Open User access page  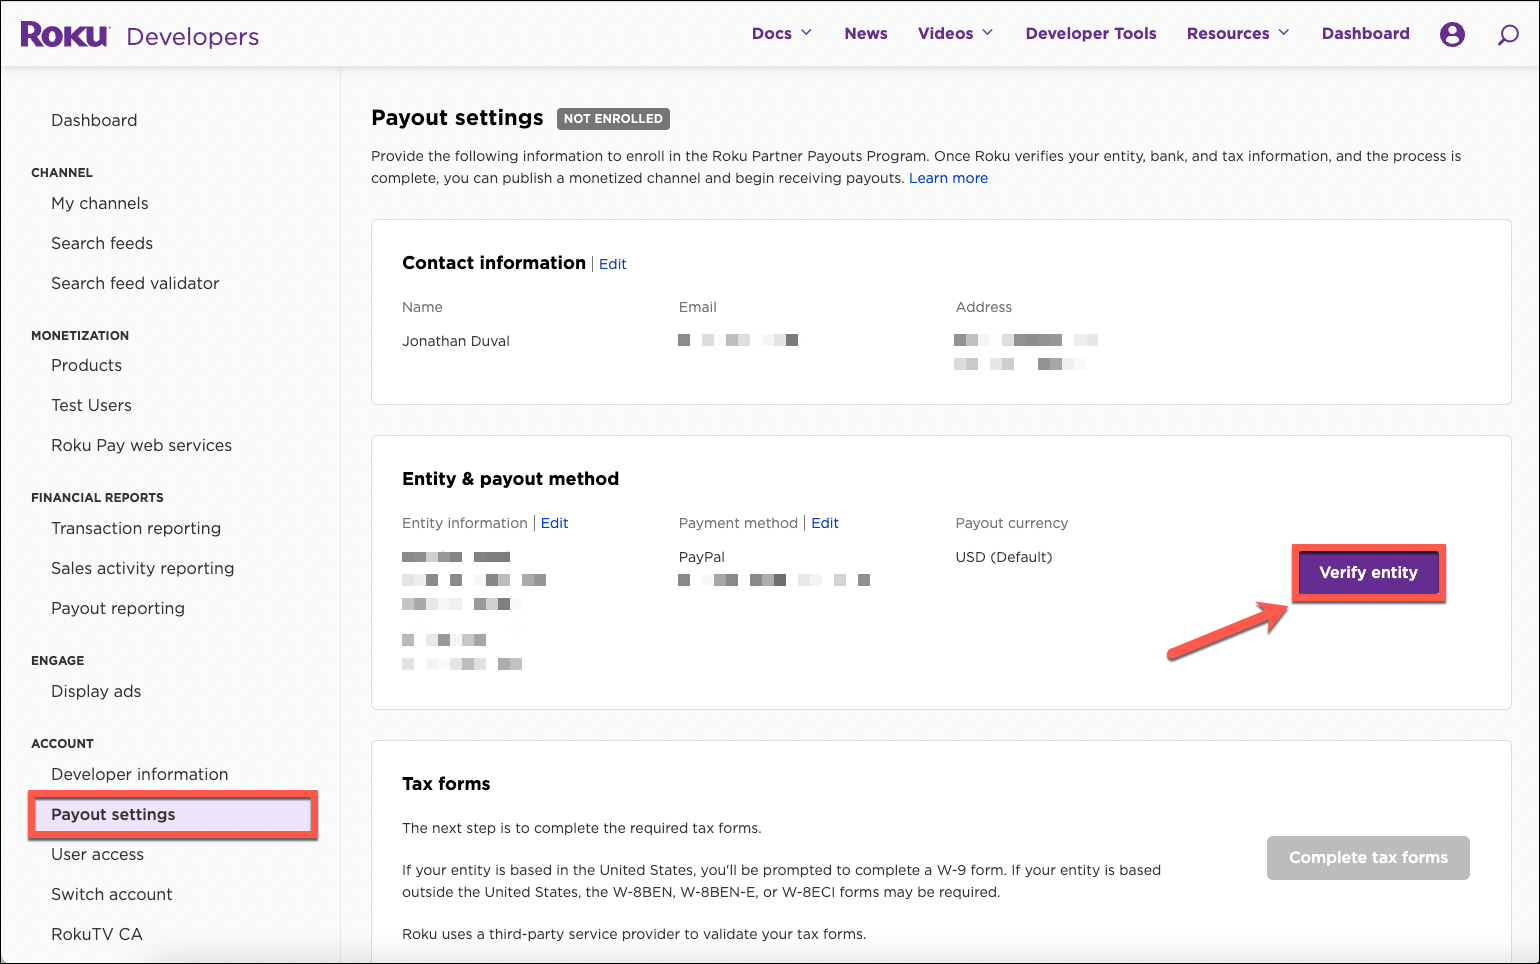click(x=98, y=854)
